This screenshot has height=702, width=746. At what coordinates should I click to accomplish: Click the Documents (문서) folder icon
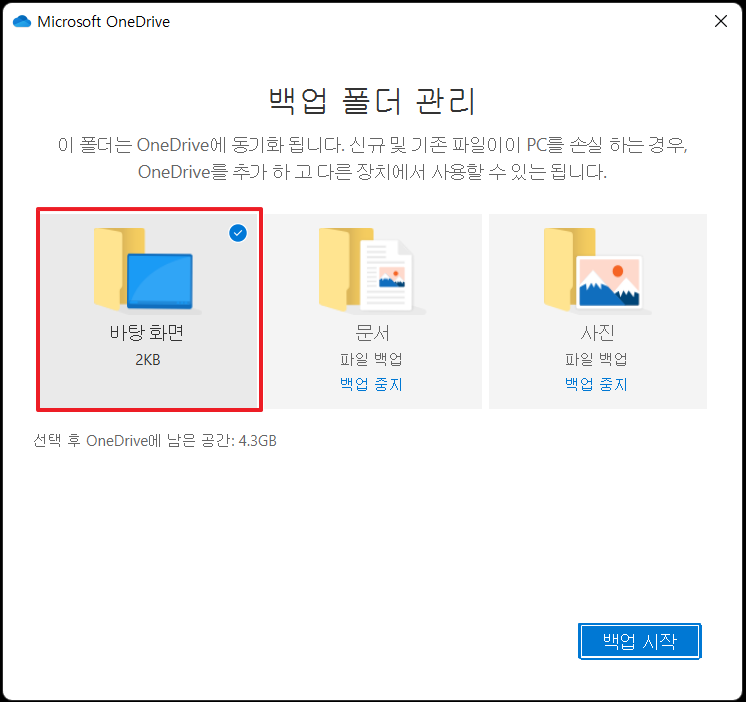pyautogui.click(x=372, y=270)
